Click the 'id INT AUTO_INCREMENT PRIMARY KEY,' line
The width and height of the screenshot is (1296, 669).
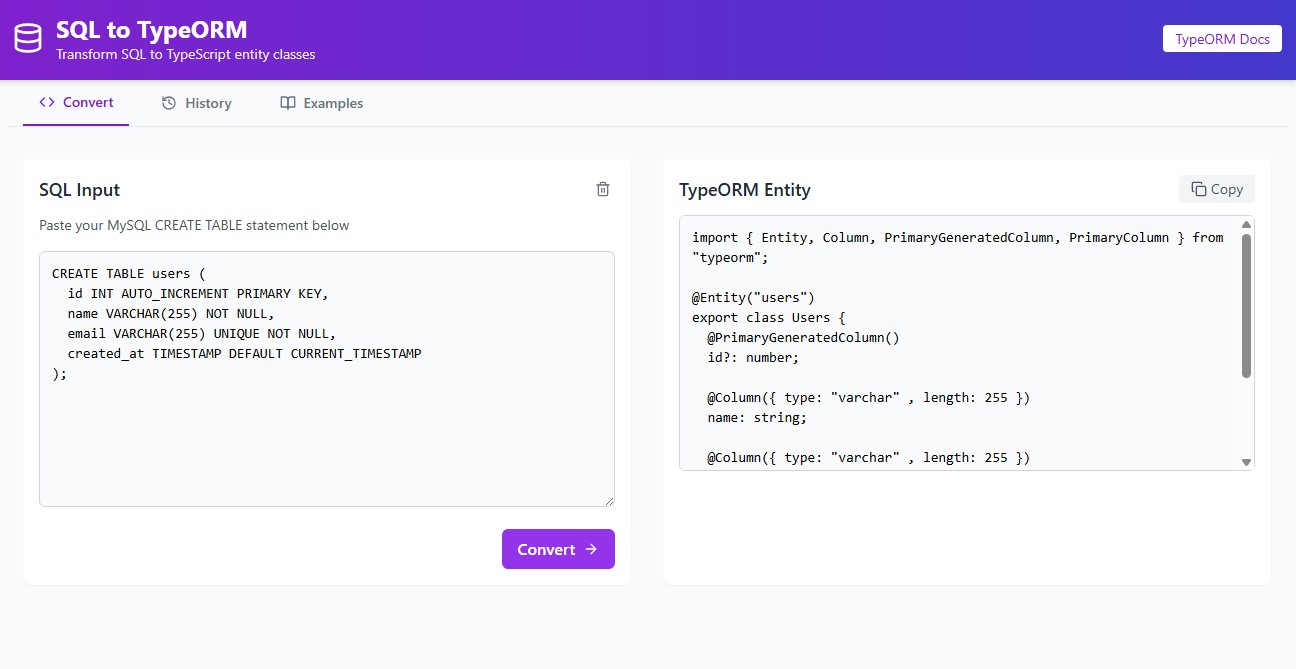(198, 293)
